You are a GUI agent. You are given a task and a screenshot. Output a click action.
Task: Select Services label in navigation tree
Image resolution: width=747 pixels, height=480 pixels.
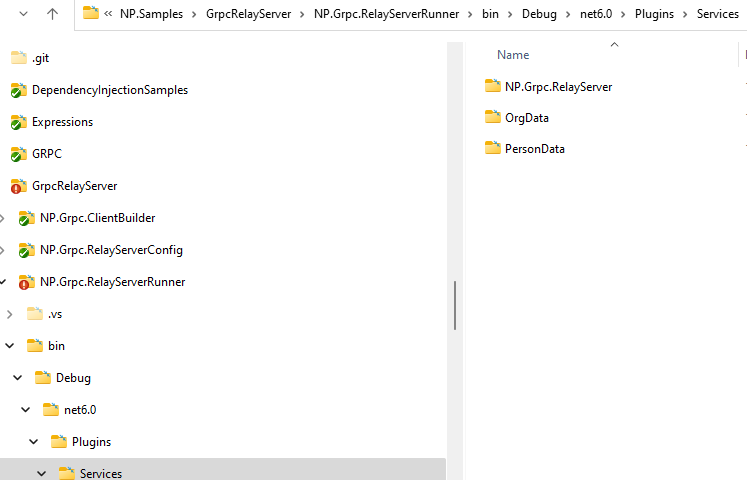(101, 473)
